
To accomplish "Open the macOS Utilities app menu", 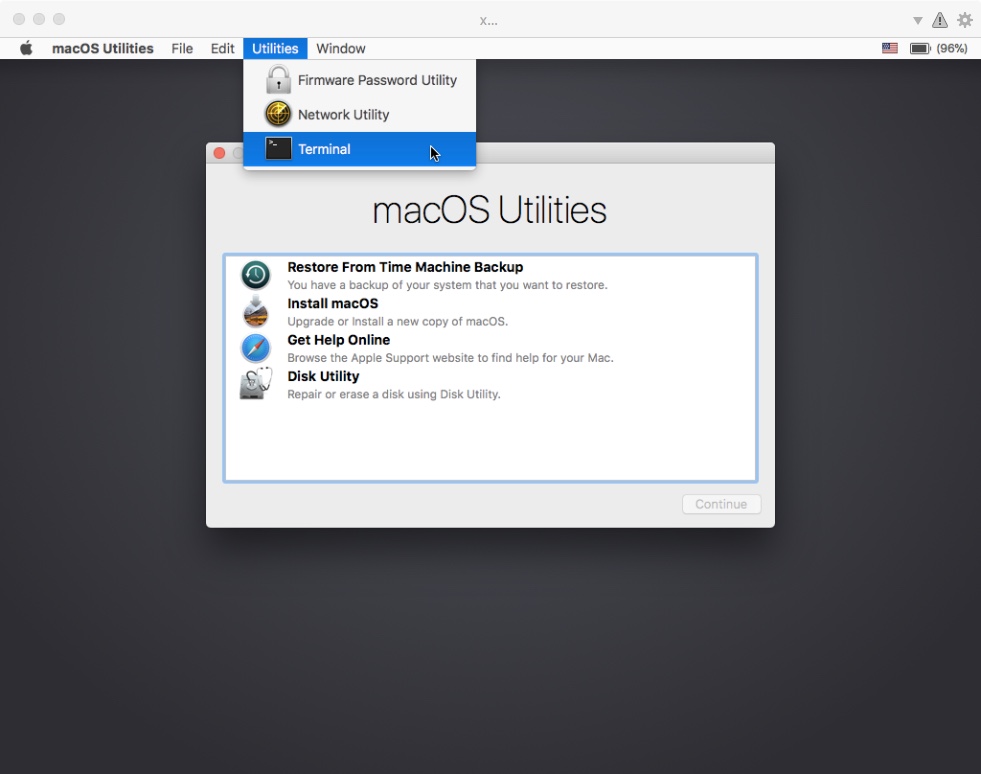I will click(x=103, y=48).
